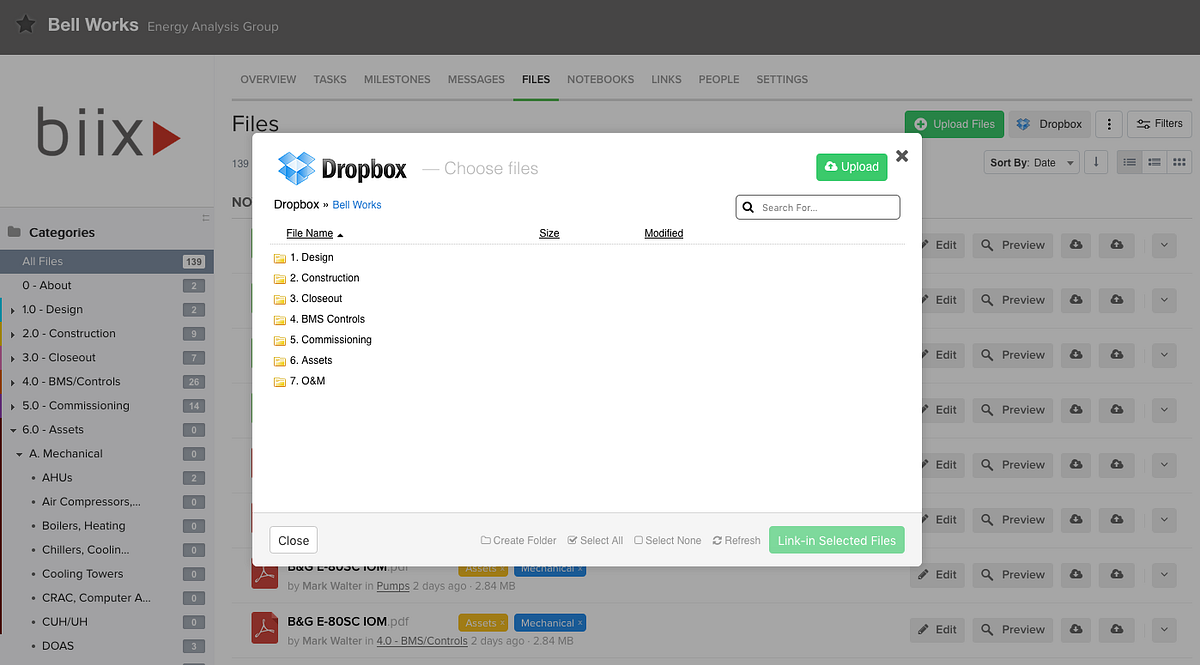Open the 2. Construction folder
The width and height of the screenshot is (1200, 665).
pyautogui.click(x=324, y=278)
